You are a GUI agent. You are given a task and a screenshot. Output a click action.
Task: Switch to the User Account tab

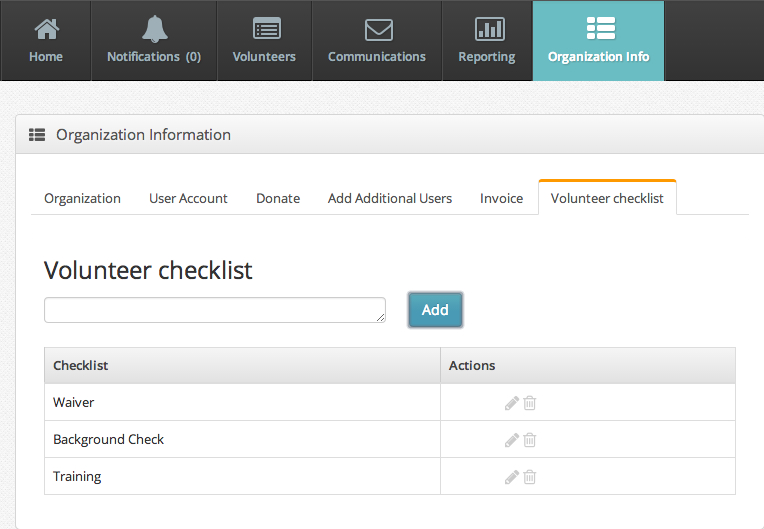pos(188,198)
